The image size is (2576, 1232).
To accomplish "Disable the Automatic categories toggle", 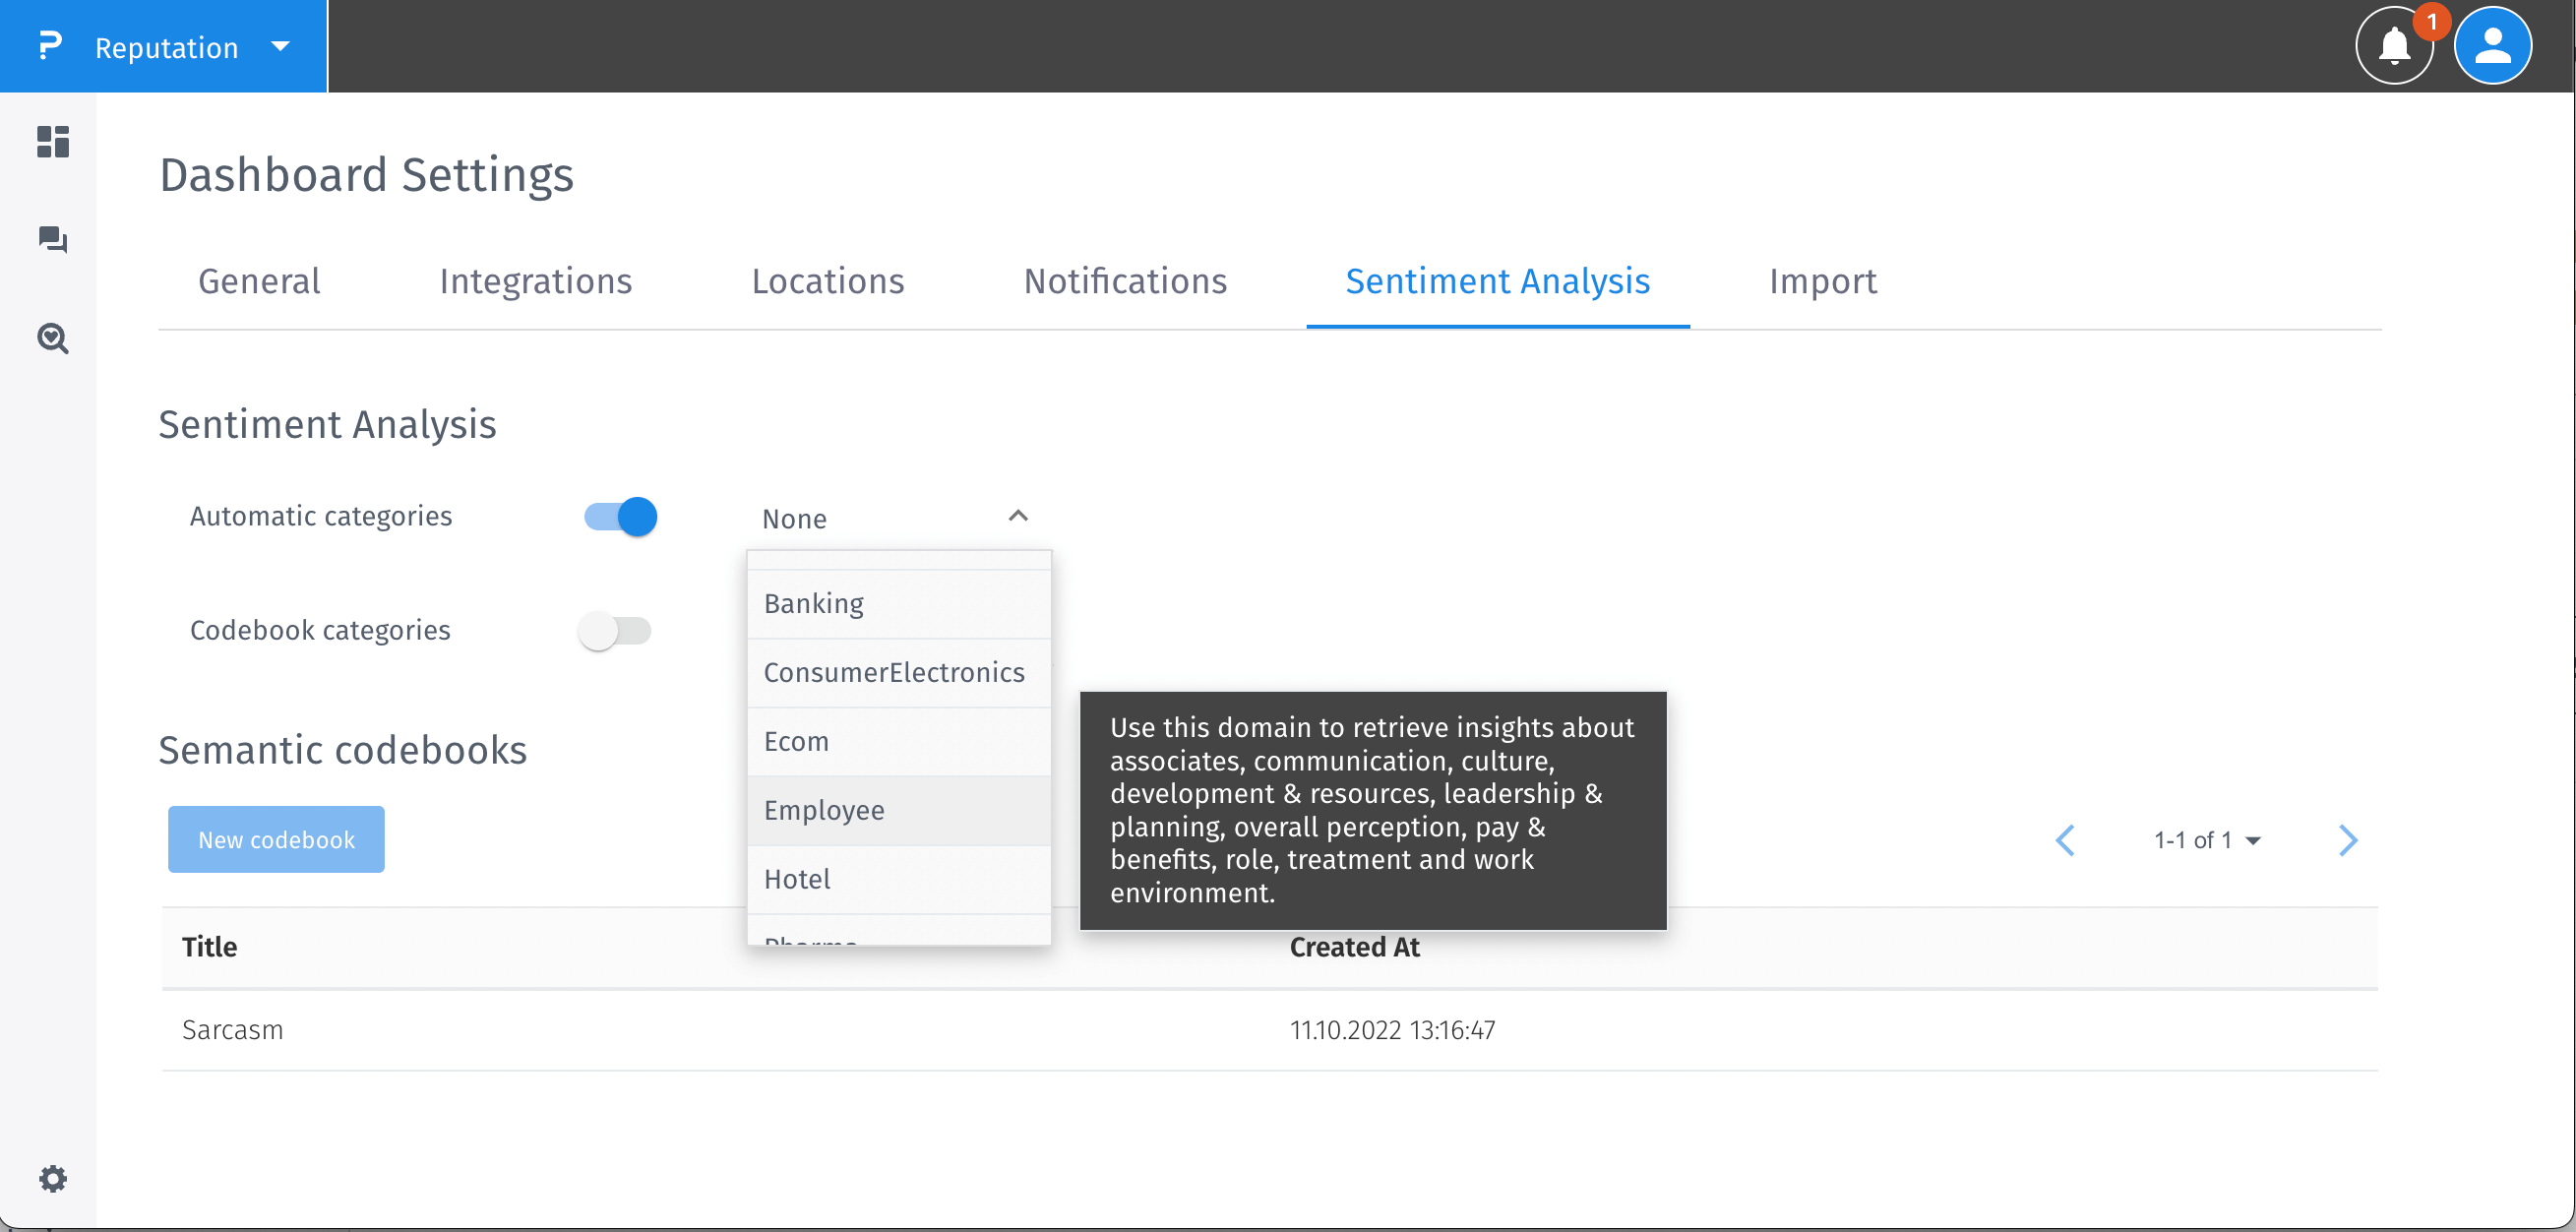I will pos(618,516).
